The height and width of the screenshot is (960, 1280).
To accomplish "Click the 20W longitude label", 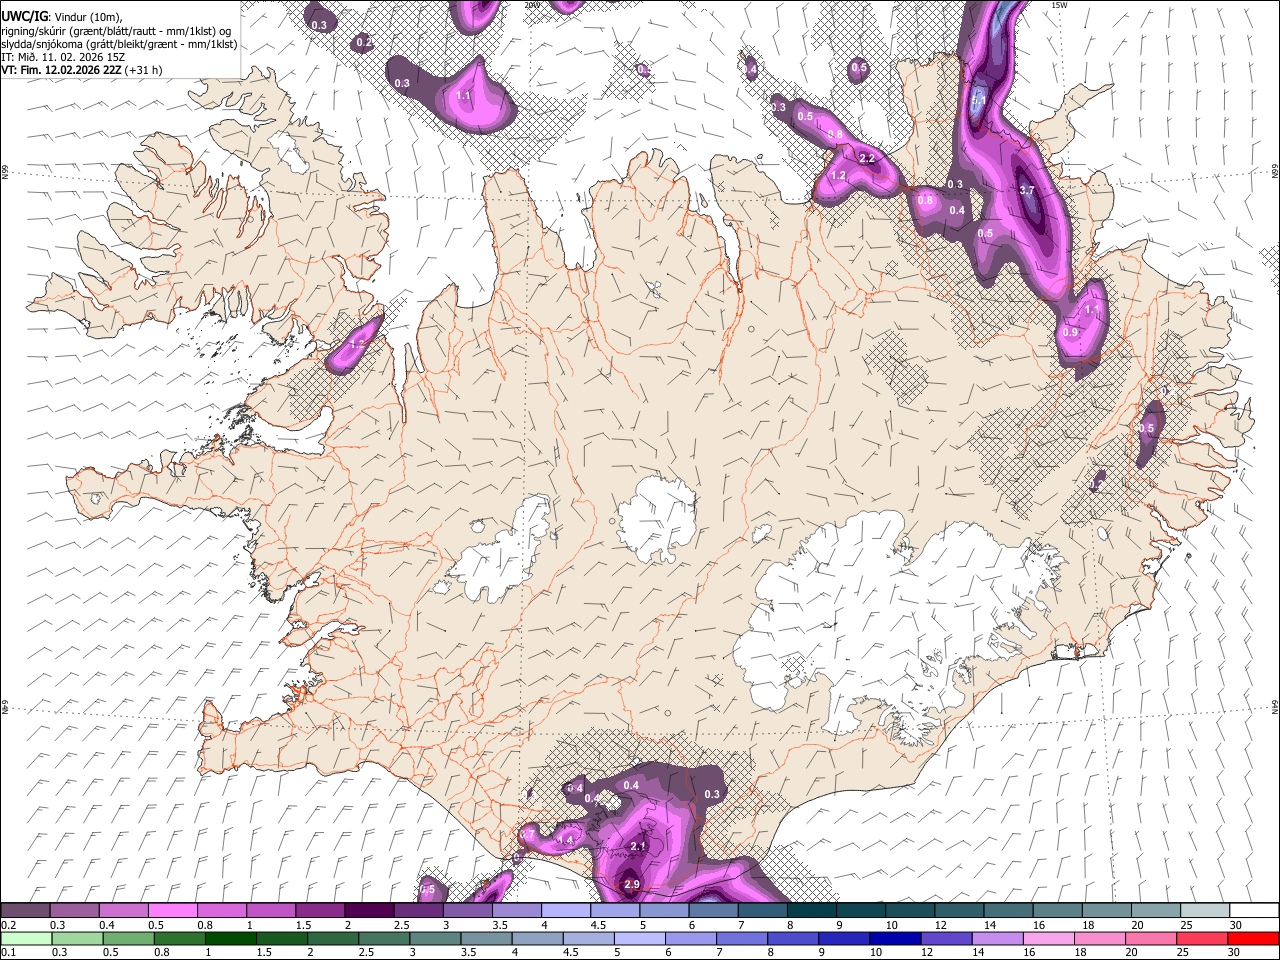I will tap(532, 5).
